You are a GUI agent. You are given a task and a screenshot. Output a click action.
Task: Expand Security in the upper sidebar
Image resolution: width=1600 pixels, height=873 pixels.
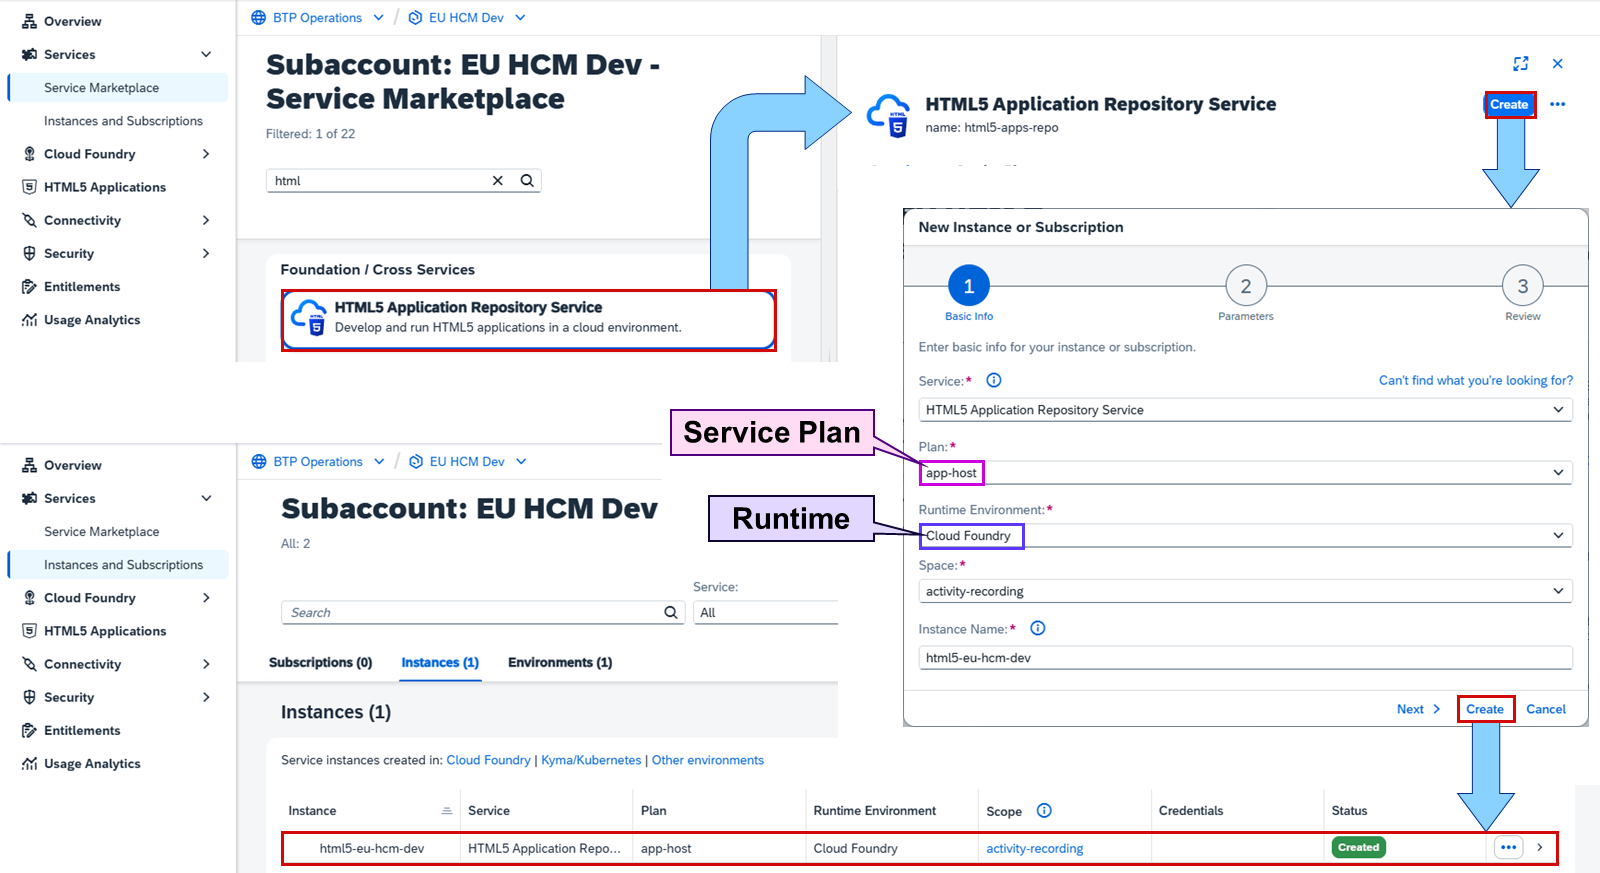pos(206,253)
